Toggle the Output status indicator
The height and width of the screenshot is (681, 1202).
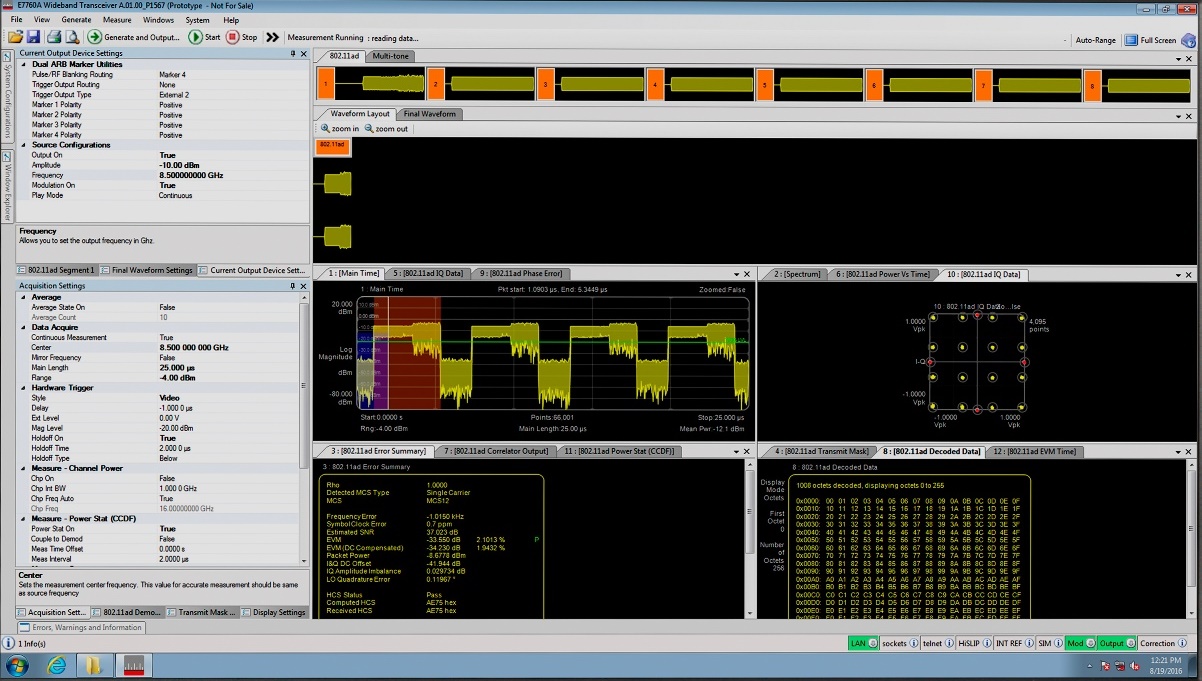pos(1114,643)
